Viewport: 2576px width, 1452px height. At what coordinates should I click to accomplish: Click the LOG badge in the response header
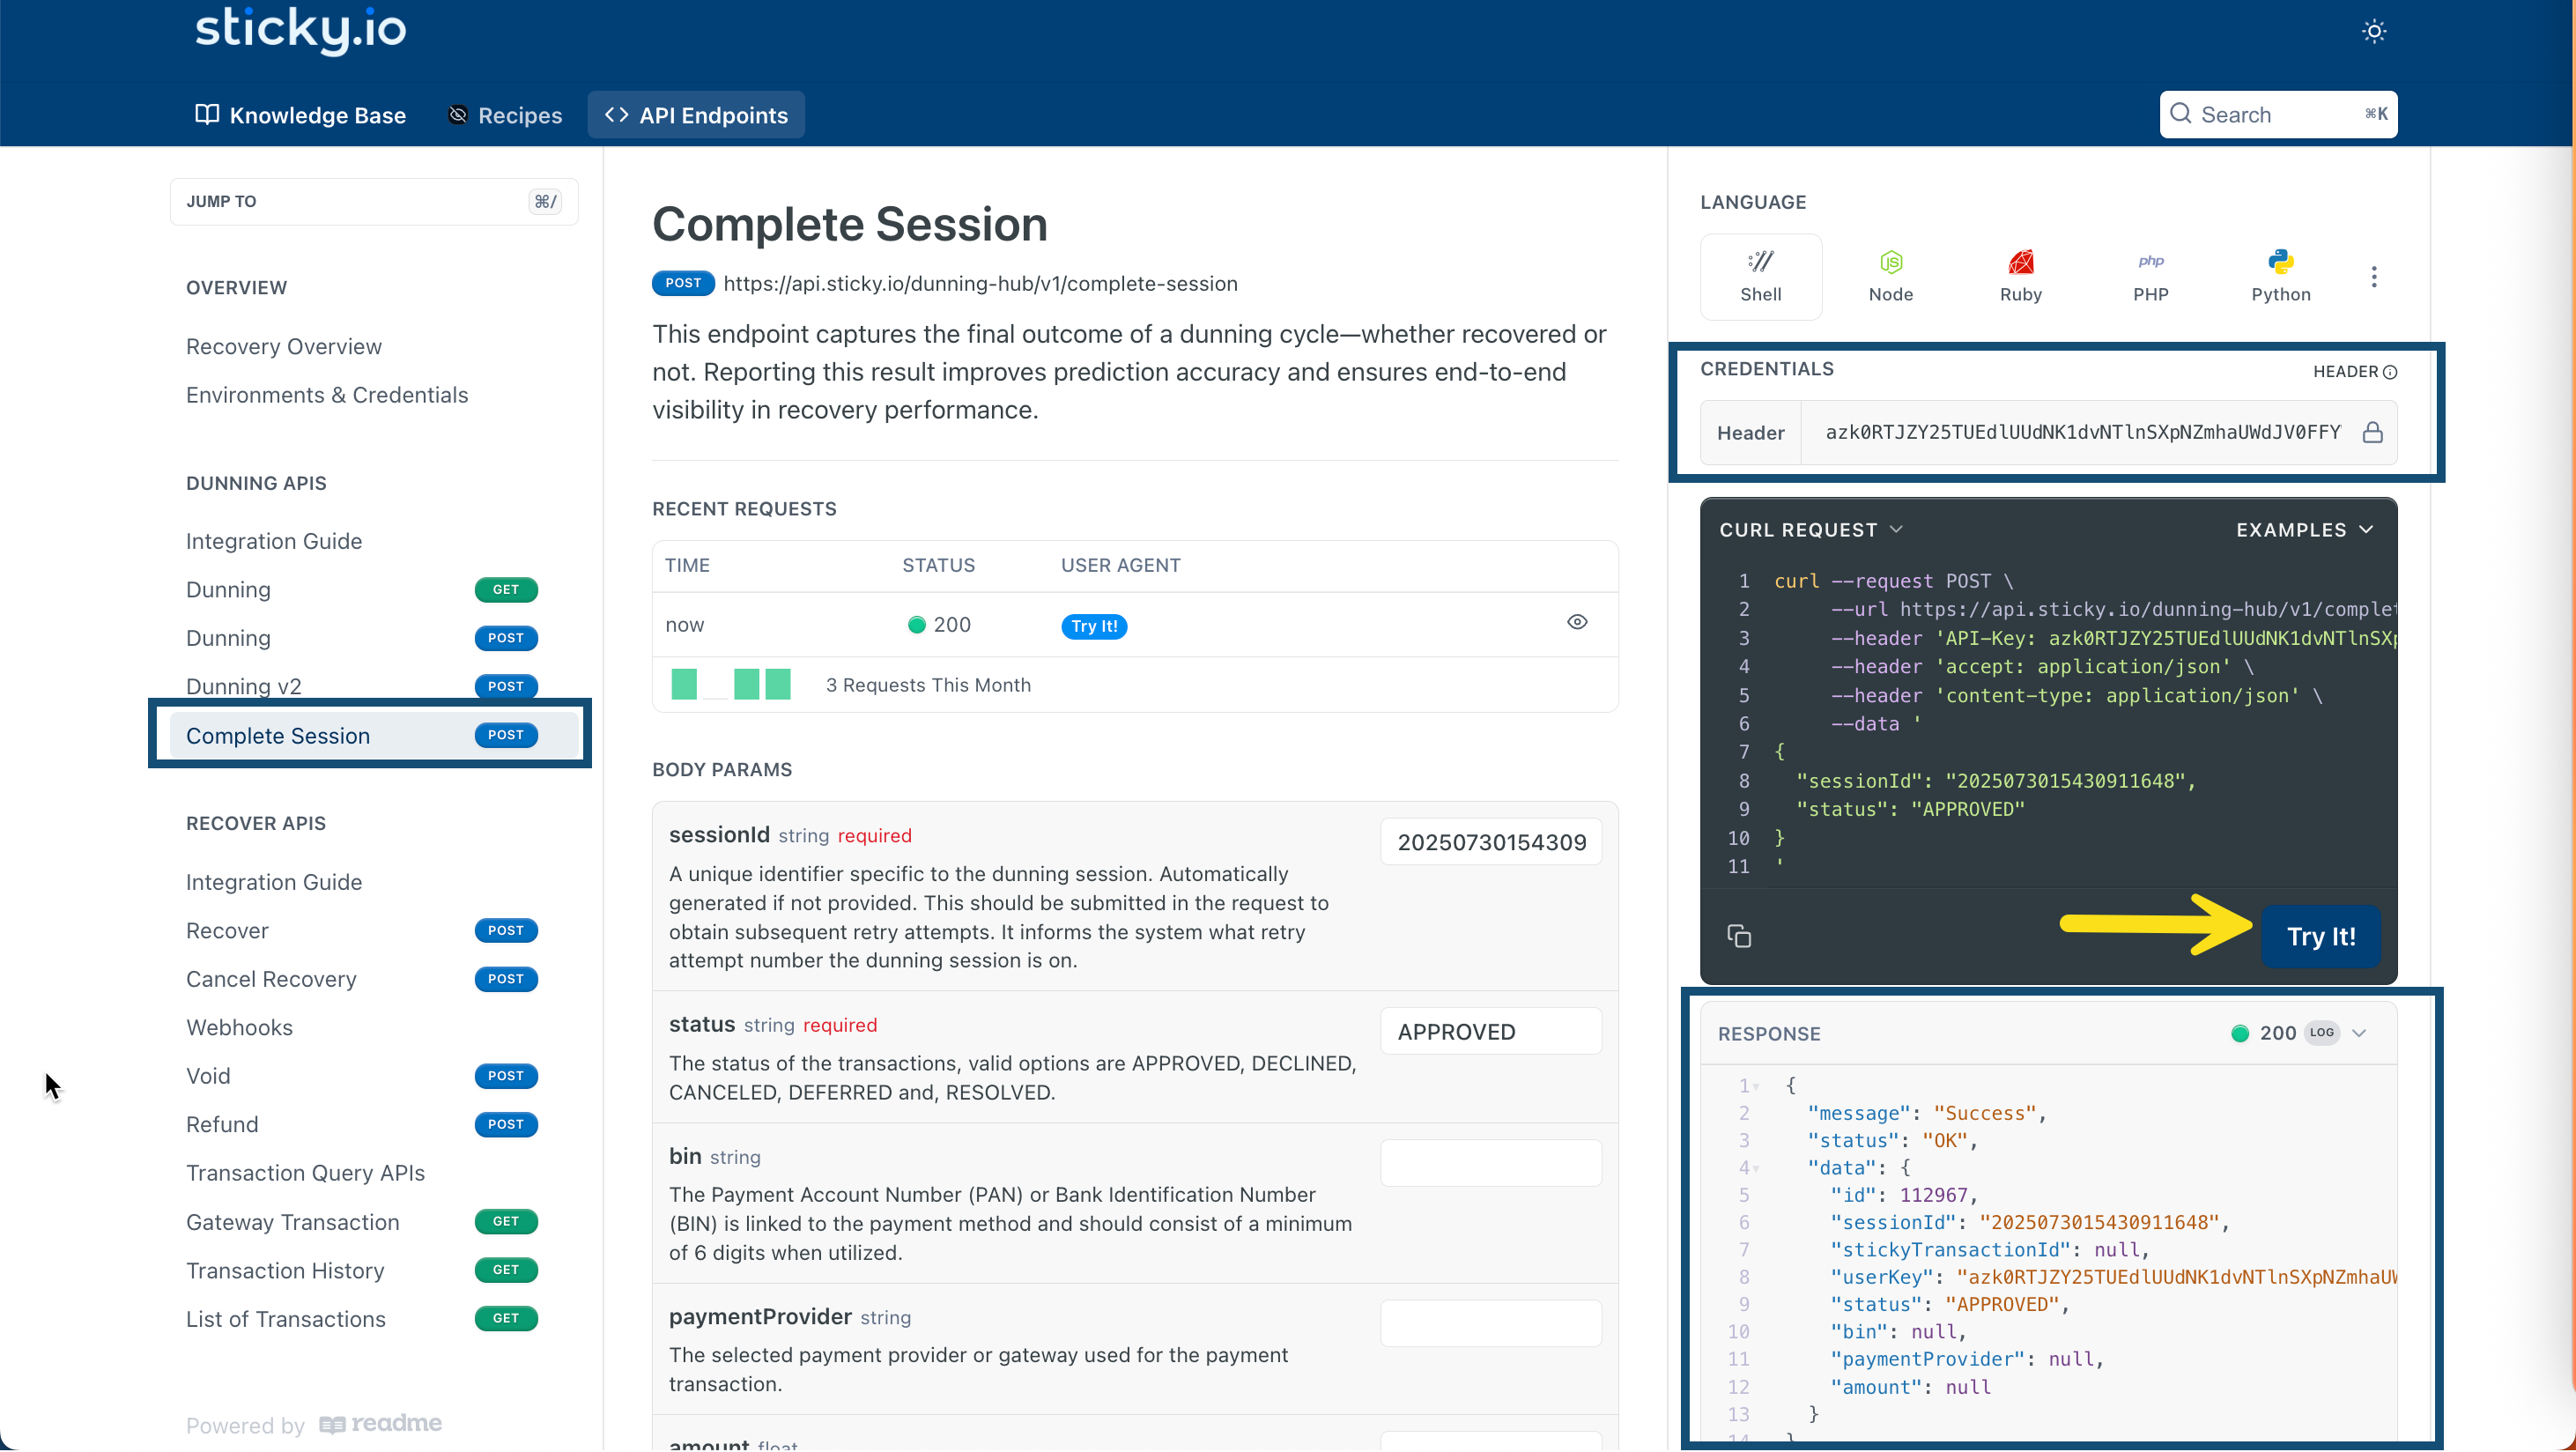pyautogui.click(x=2322, y=1033)
